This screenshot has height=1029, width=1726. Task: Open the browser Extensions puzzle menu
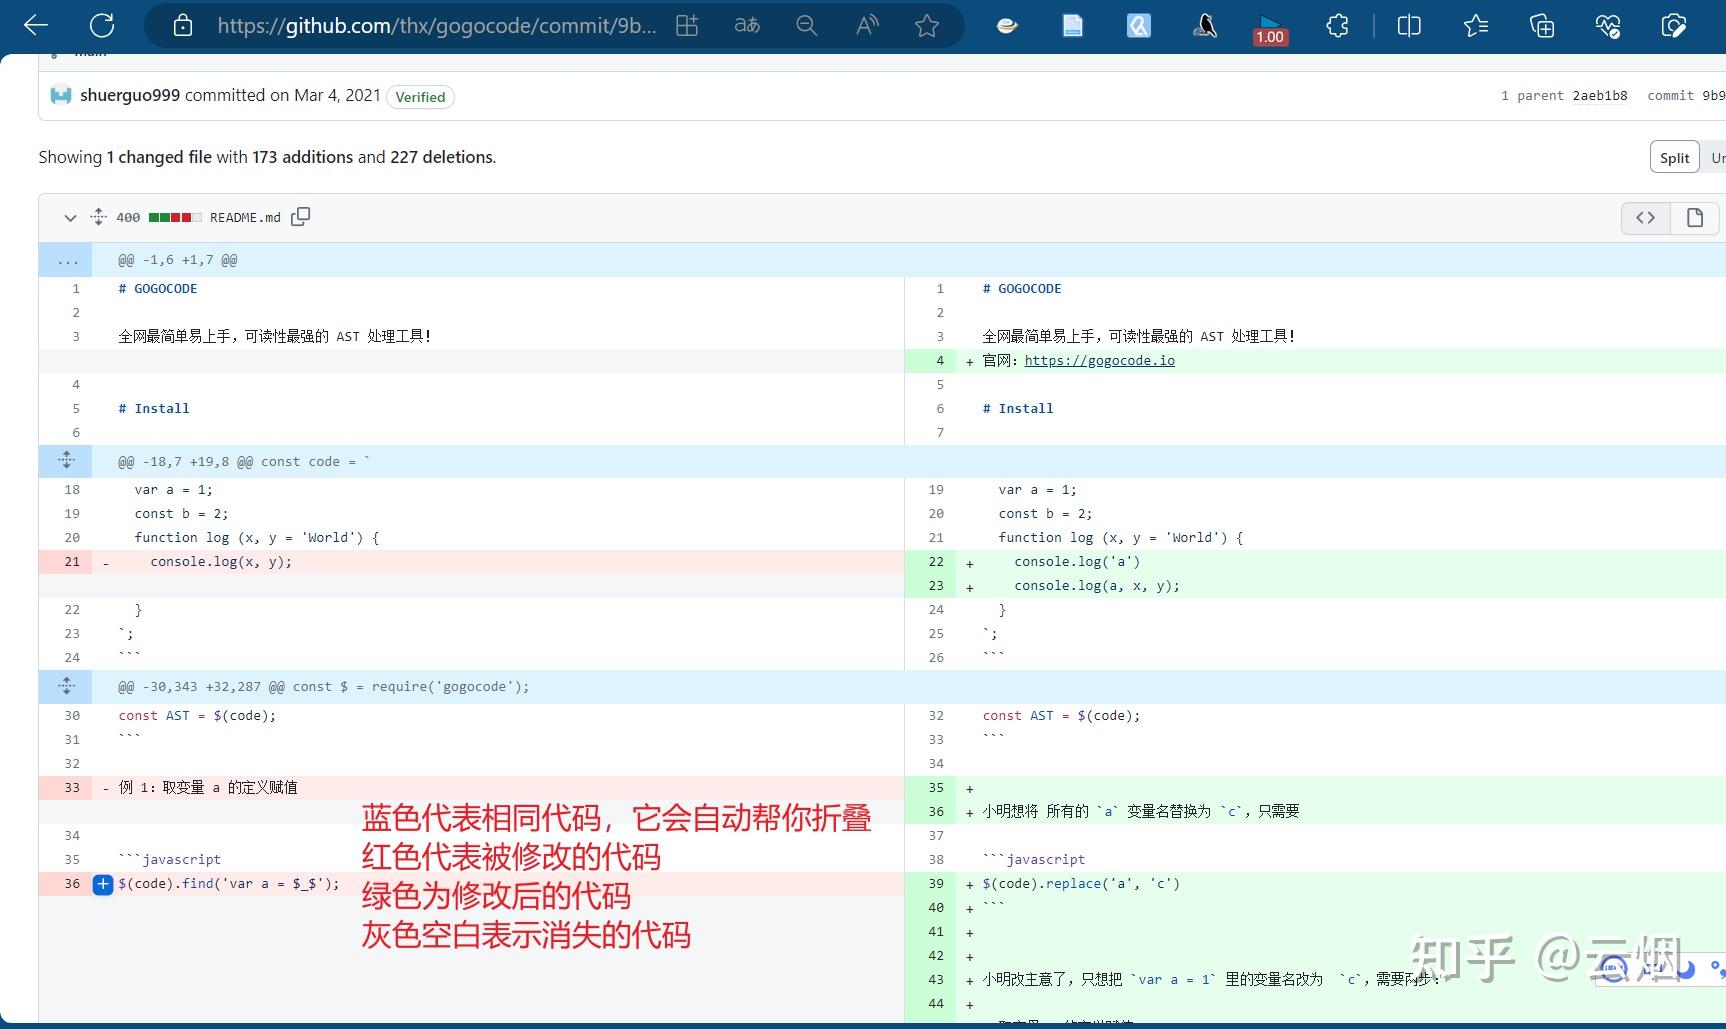[1337, 26]
